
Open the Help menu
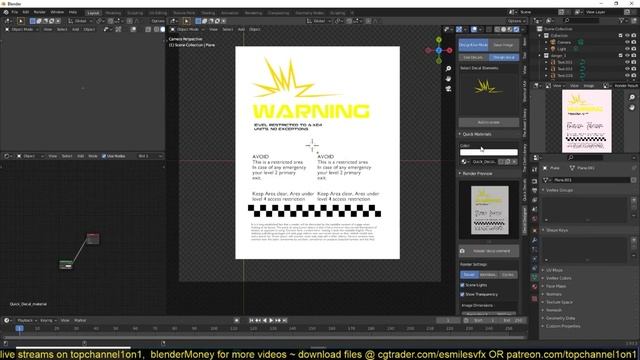[73, 12]
